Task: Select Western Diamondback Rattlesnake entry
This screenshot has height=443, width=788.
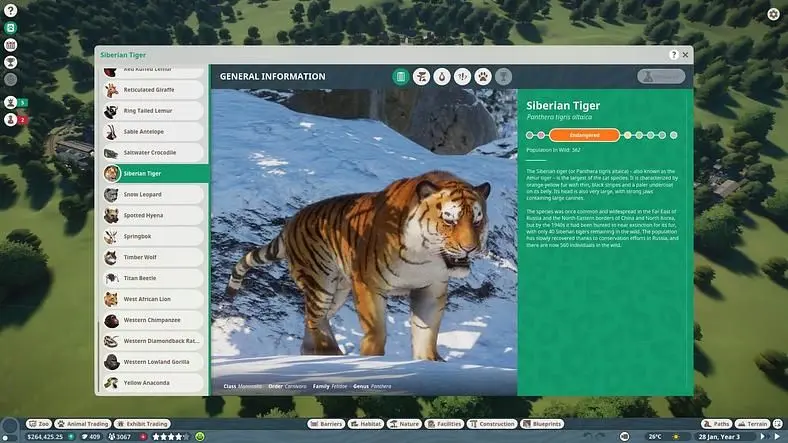Action: [153, 341]
